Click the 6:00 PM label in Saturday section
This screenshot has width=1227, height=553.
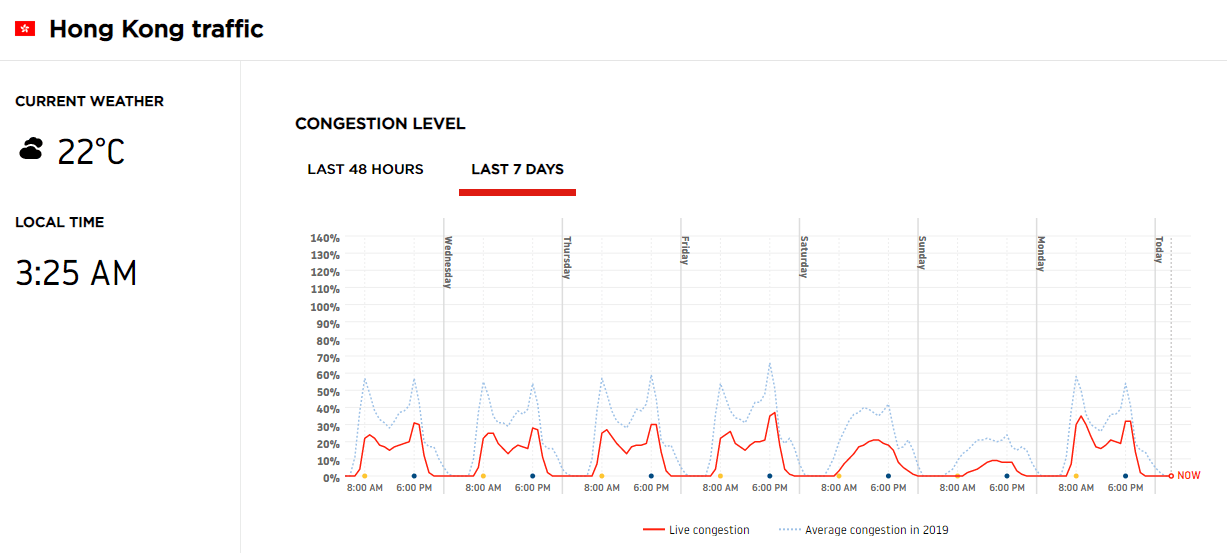tap(888, 488)
